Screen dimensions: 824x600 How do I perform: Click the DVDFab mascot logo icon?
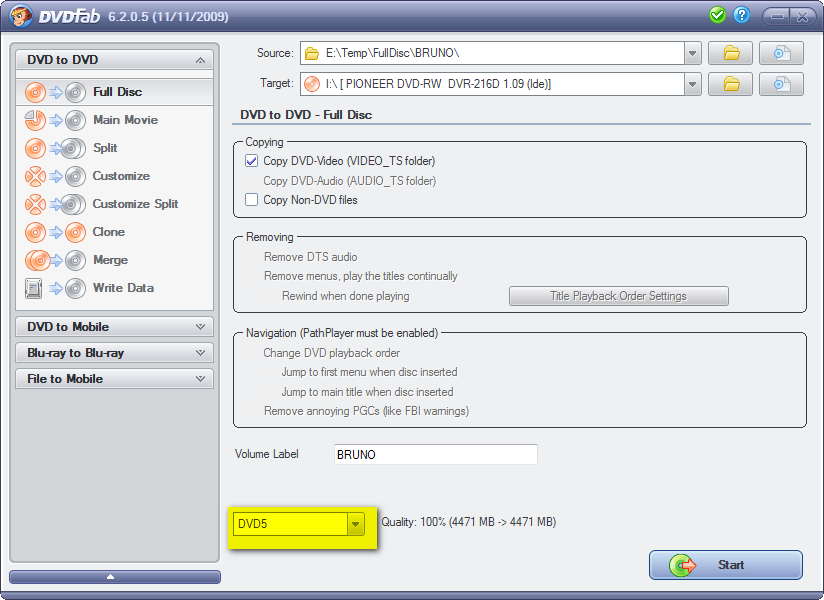19,16
